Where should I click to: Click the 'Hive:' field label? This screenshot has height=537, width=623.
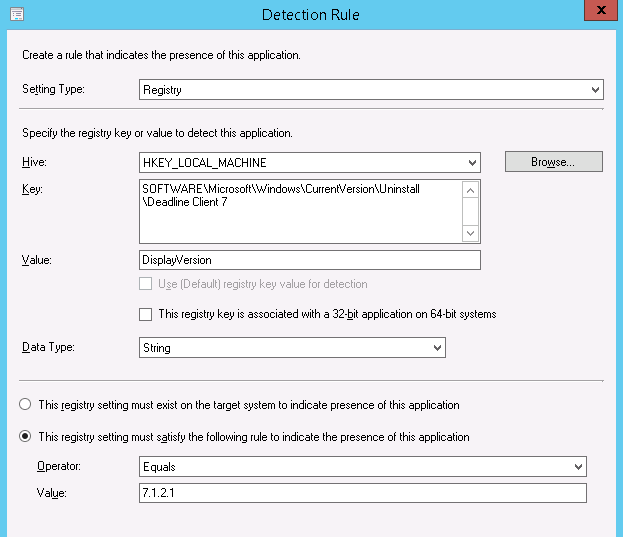point(34,162)
